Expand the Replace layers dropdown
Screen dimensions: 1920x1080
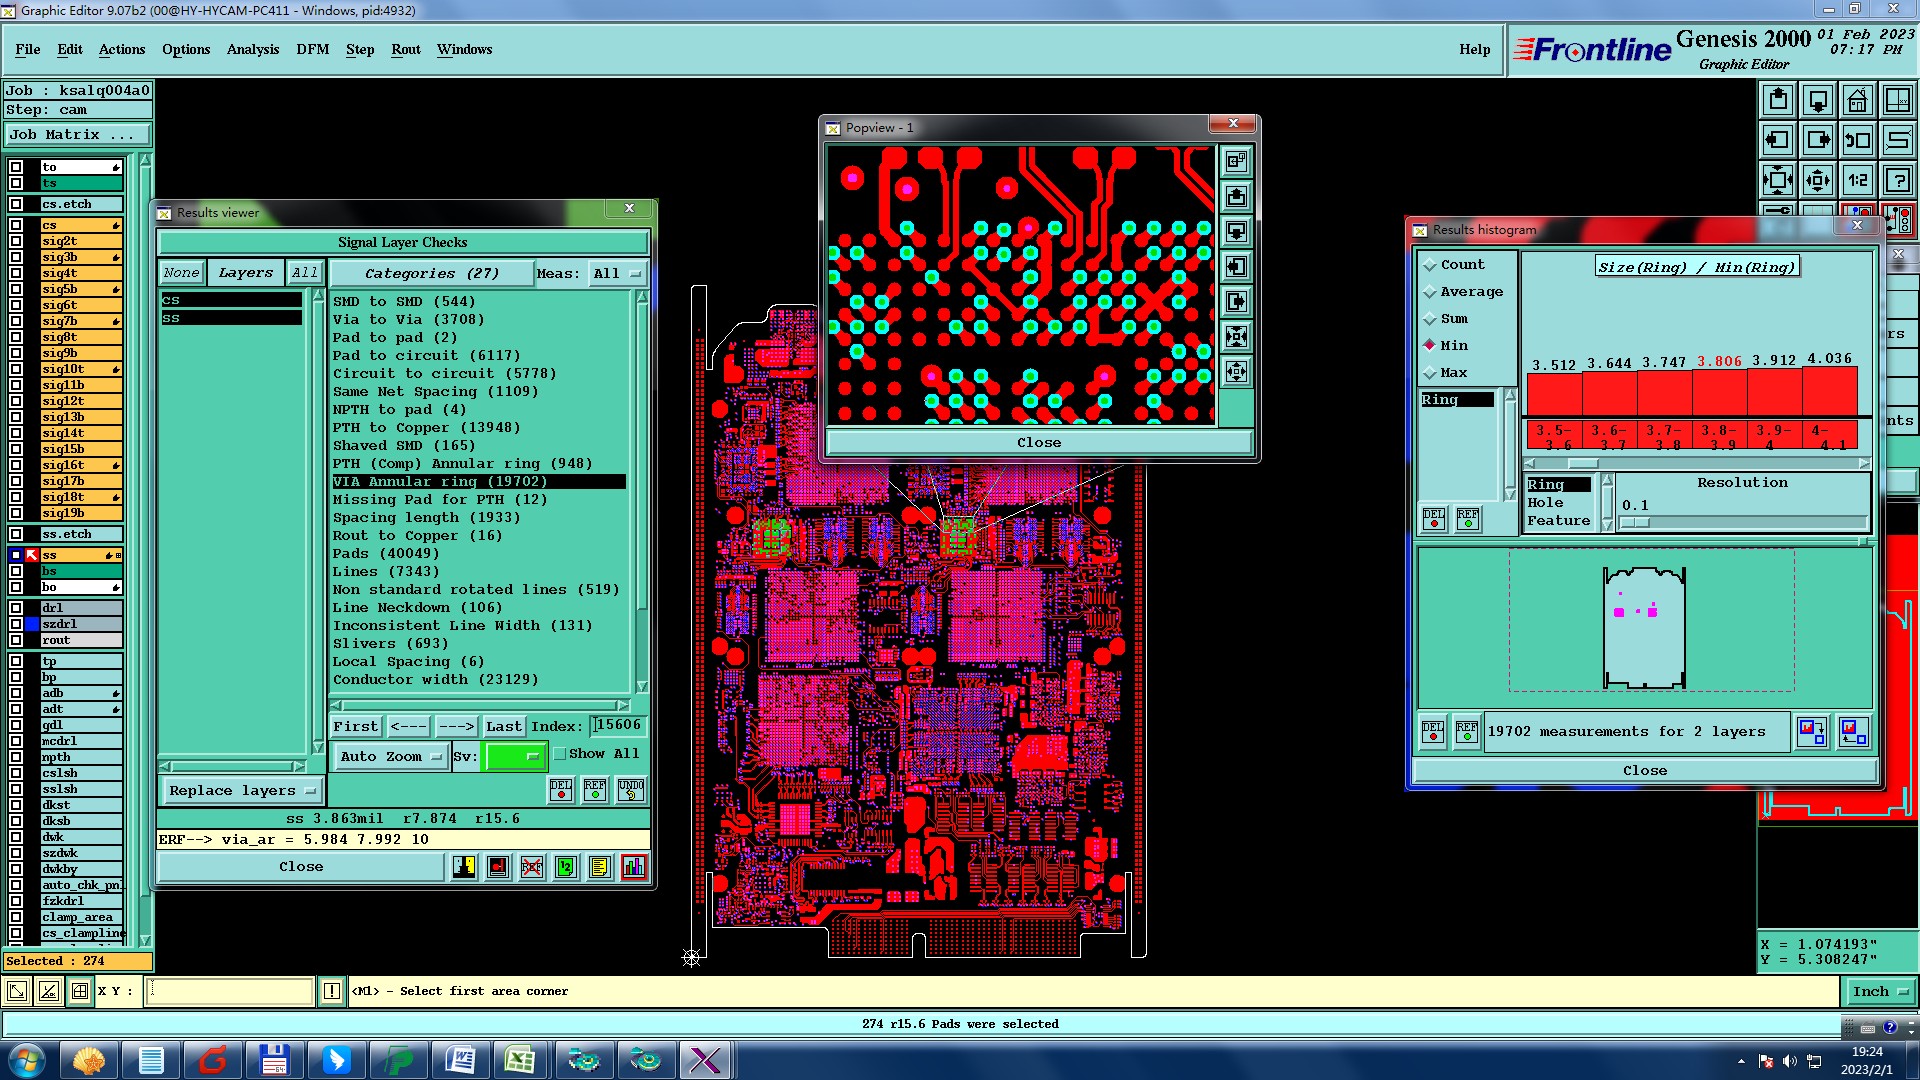pos(241,791)
